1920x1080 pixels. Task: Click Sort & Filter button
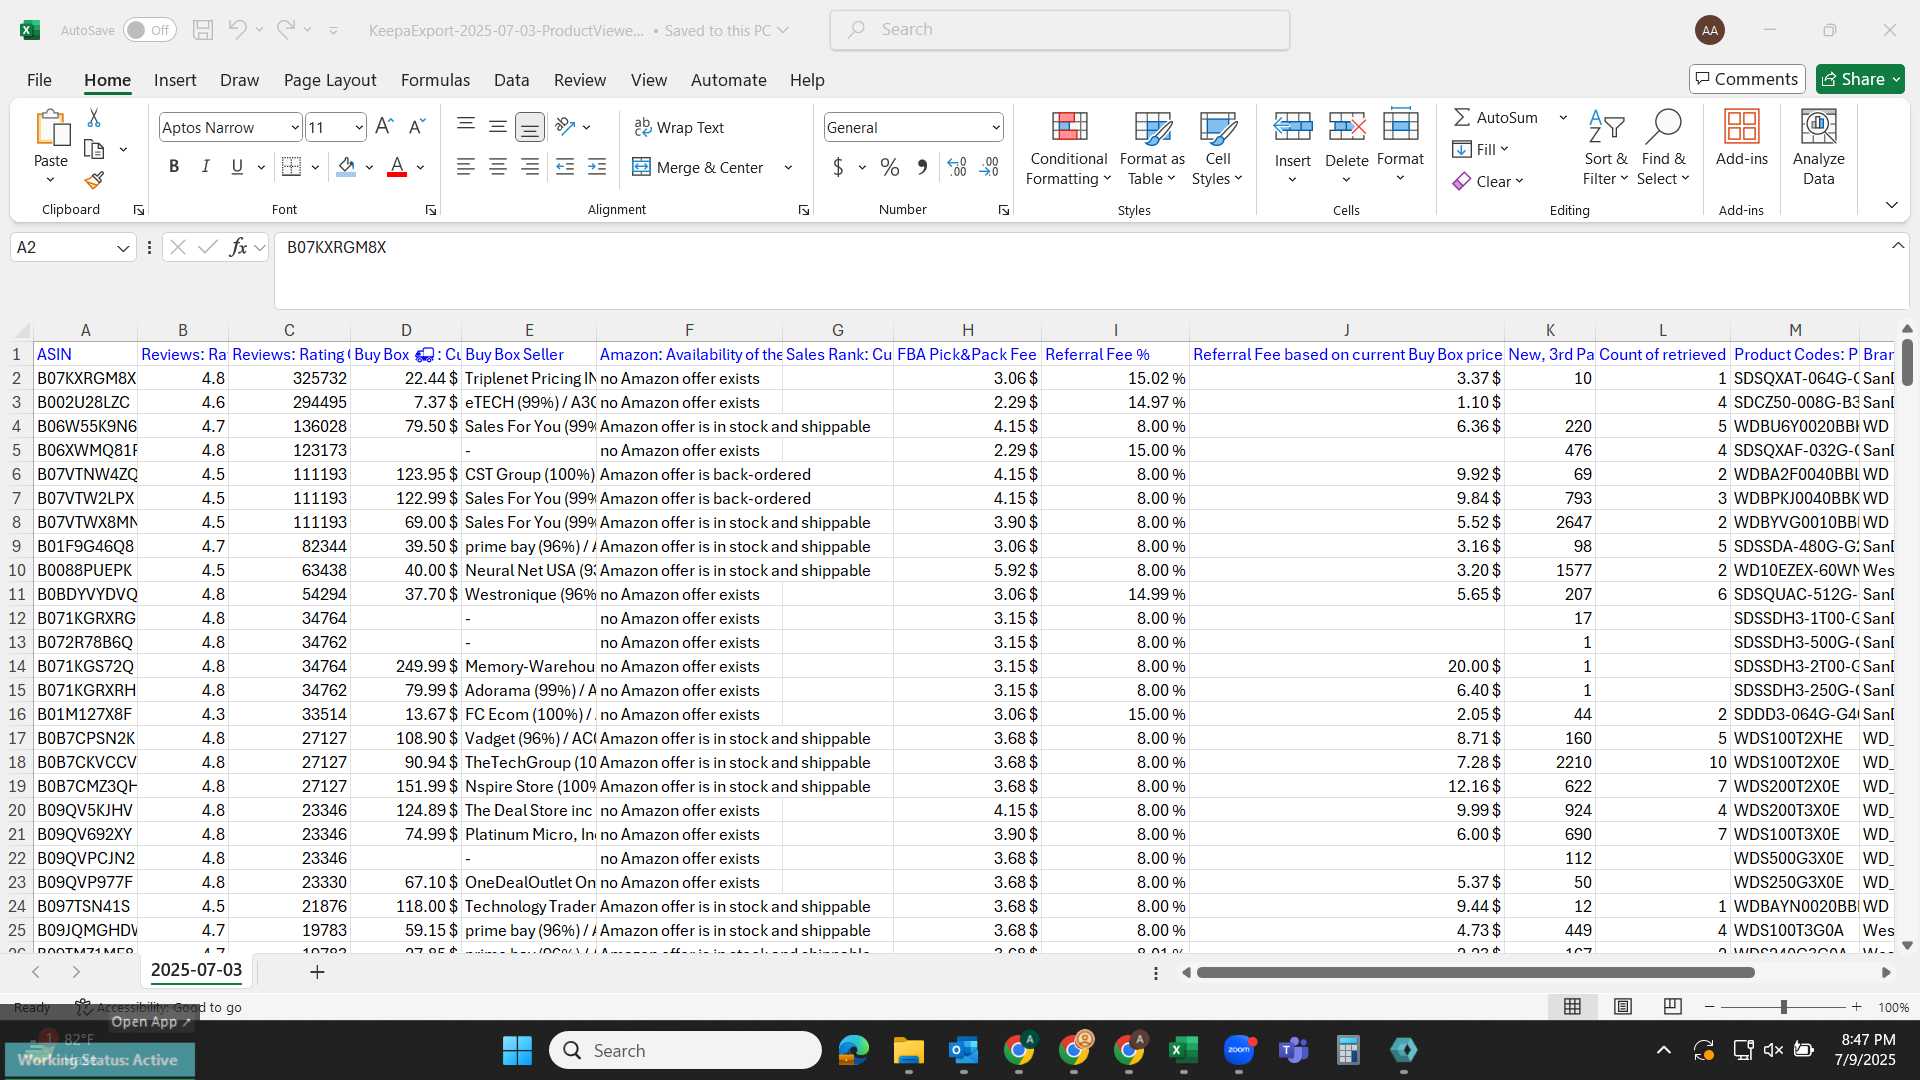1605,148
